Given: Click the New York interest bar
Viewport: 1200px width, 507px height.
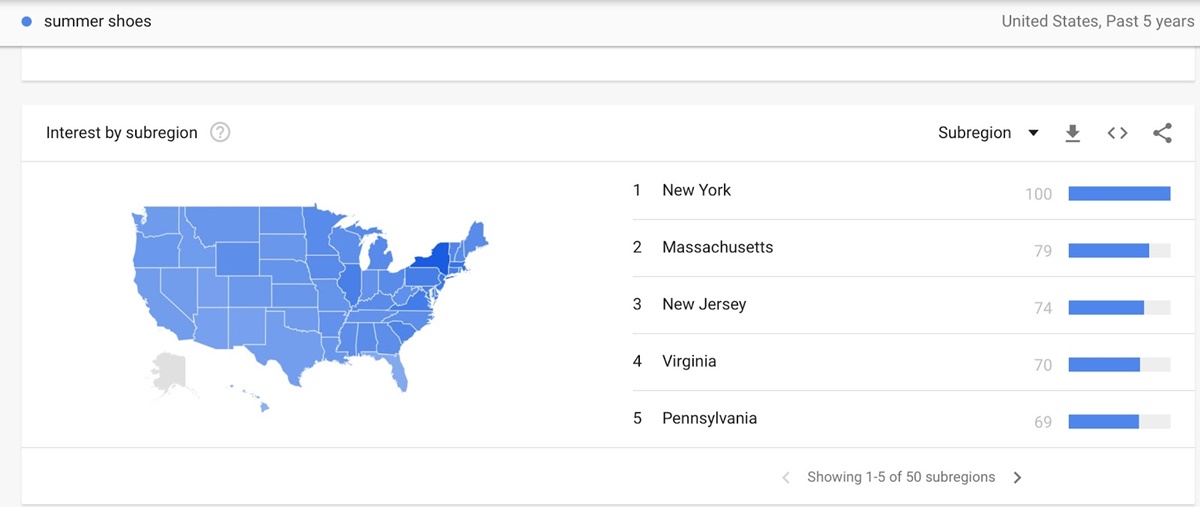Looking at the screenshot, I should coord(1119,194).
